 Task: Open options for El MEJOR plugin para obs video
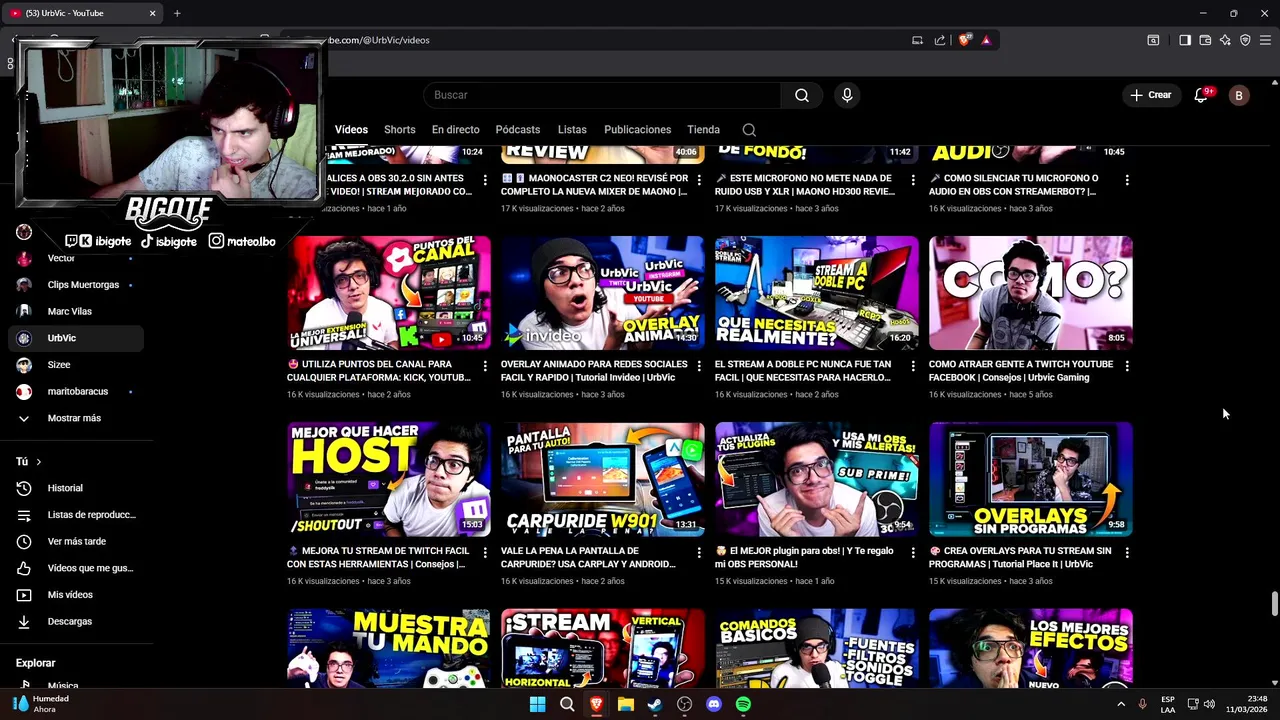pyautogui.click(x=913, y=552)
